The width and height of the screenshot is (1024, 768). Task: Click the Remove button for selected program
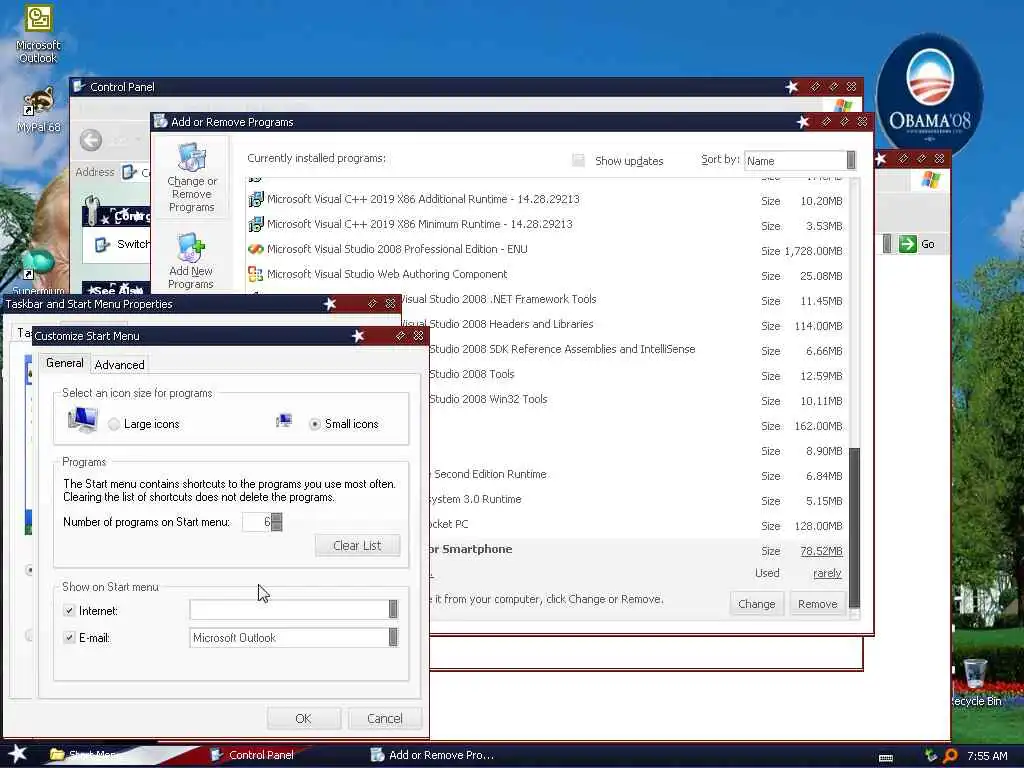click(818, 604)
